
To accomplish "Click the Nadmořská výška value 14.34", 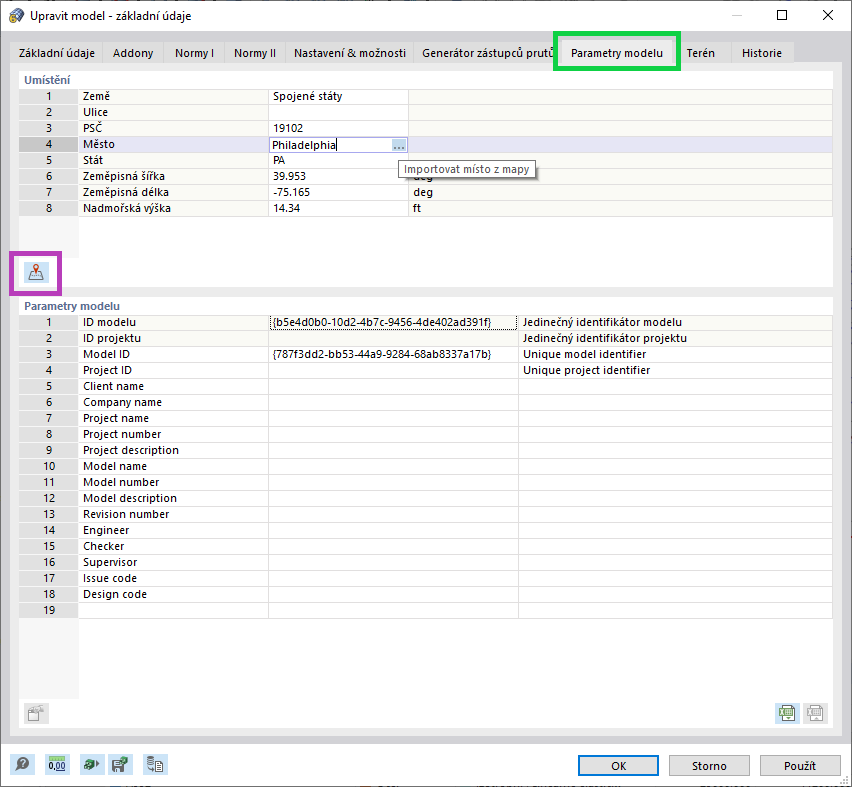I will (x=338, y=208).
